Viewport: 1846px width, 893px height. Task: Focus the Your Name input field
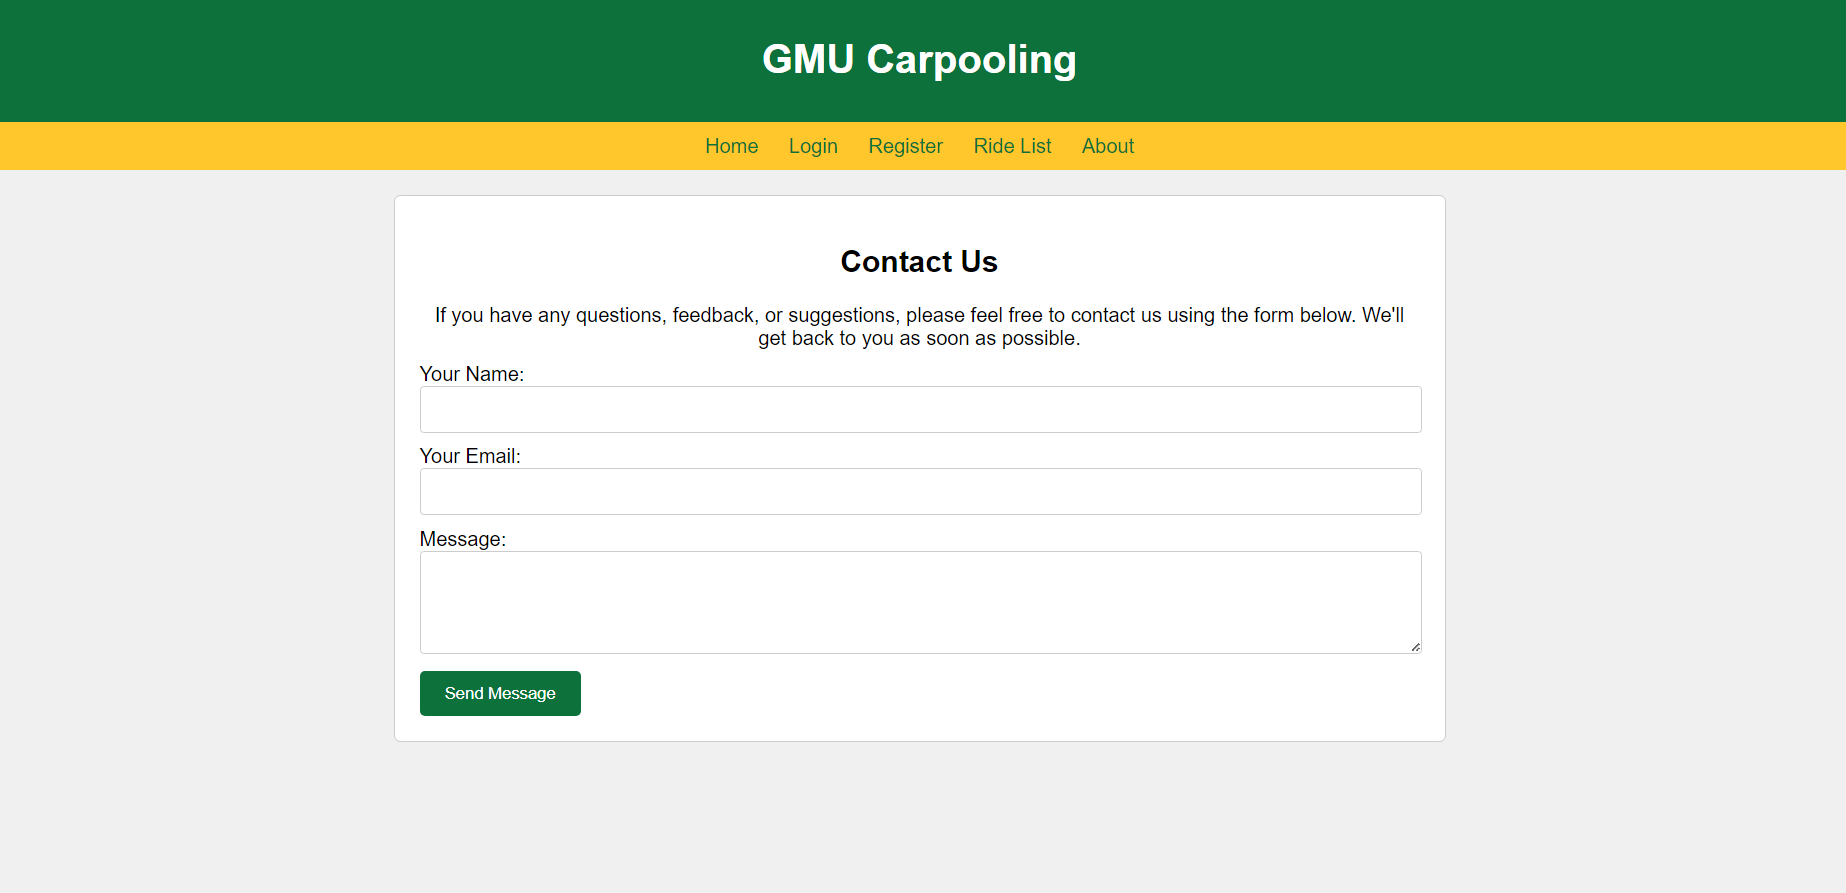coord(920,409)
